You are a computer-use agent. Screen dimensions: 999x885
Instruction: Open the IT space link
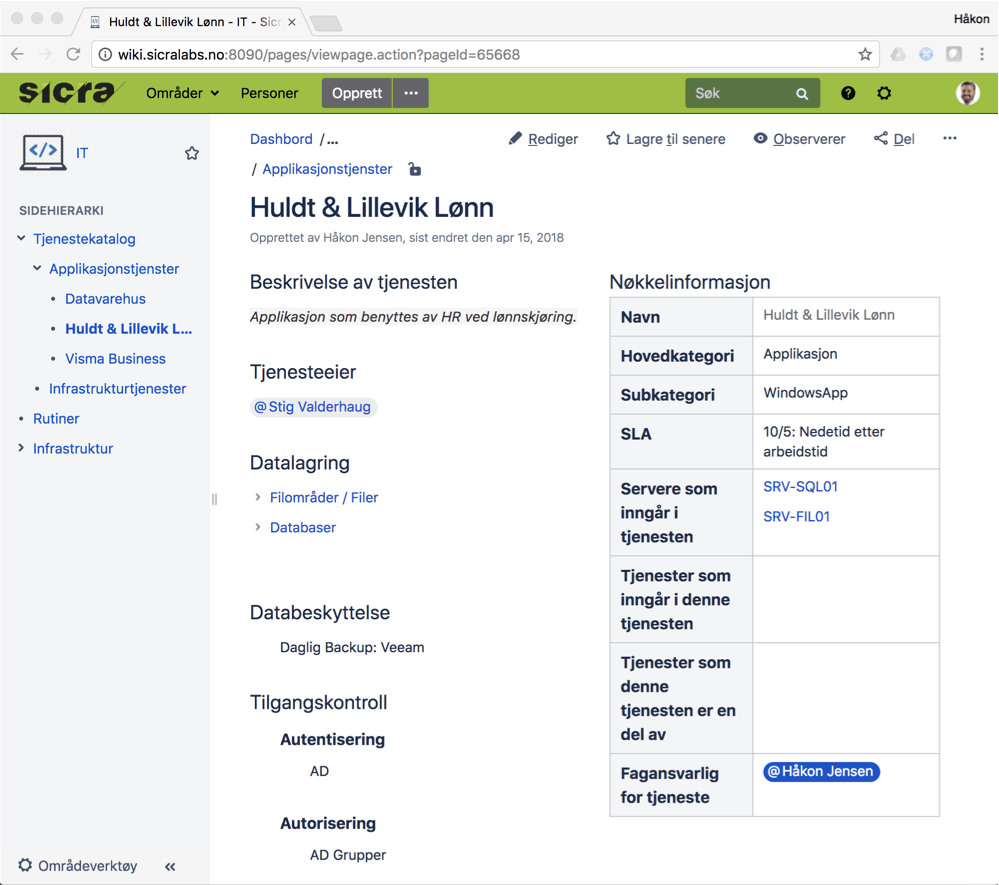(x=82, y=153)
